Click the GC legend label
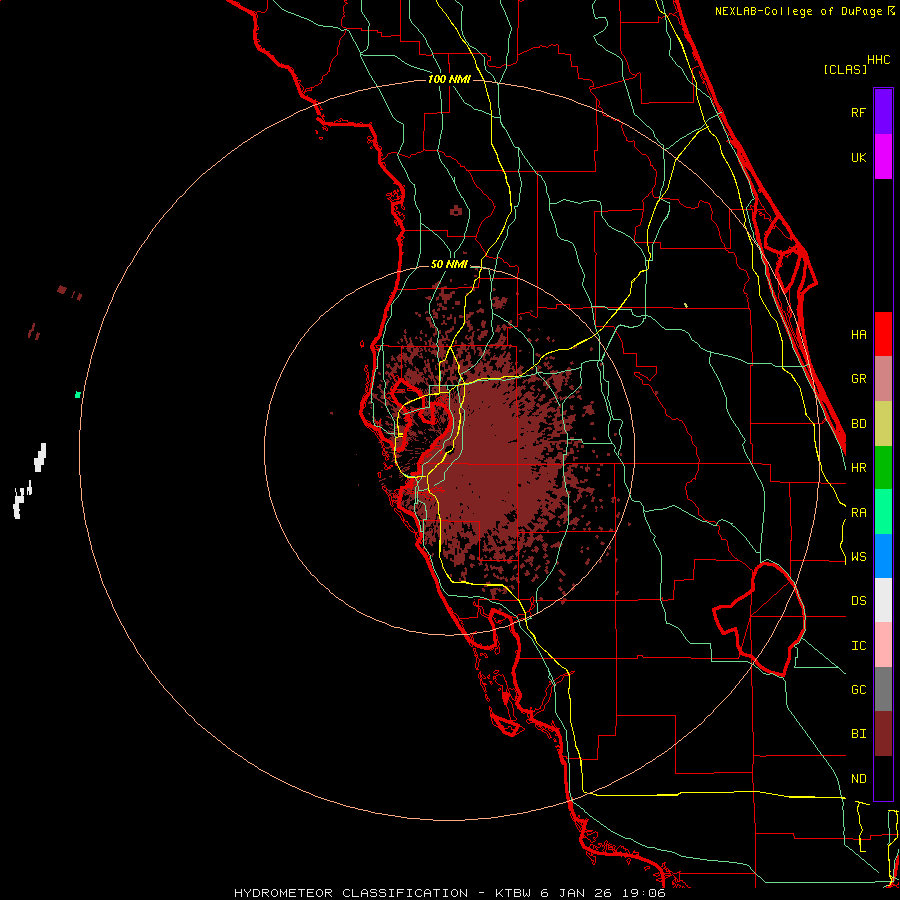This screenshot has height=900, width=900. (x=858, y=690)
